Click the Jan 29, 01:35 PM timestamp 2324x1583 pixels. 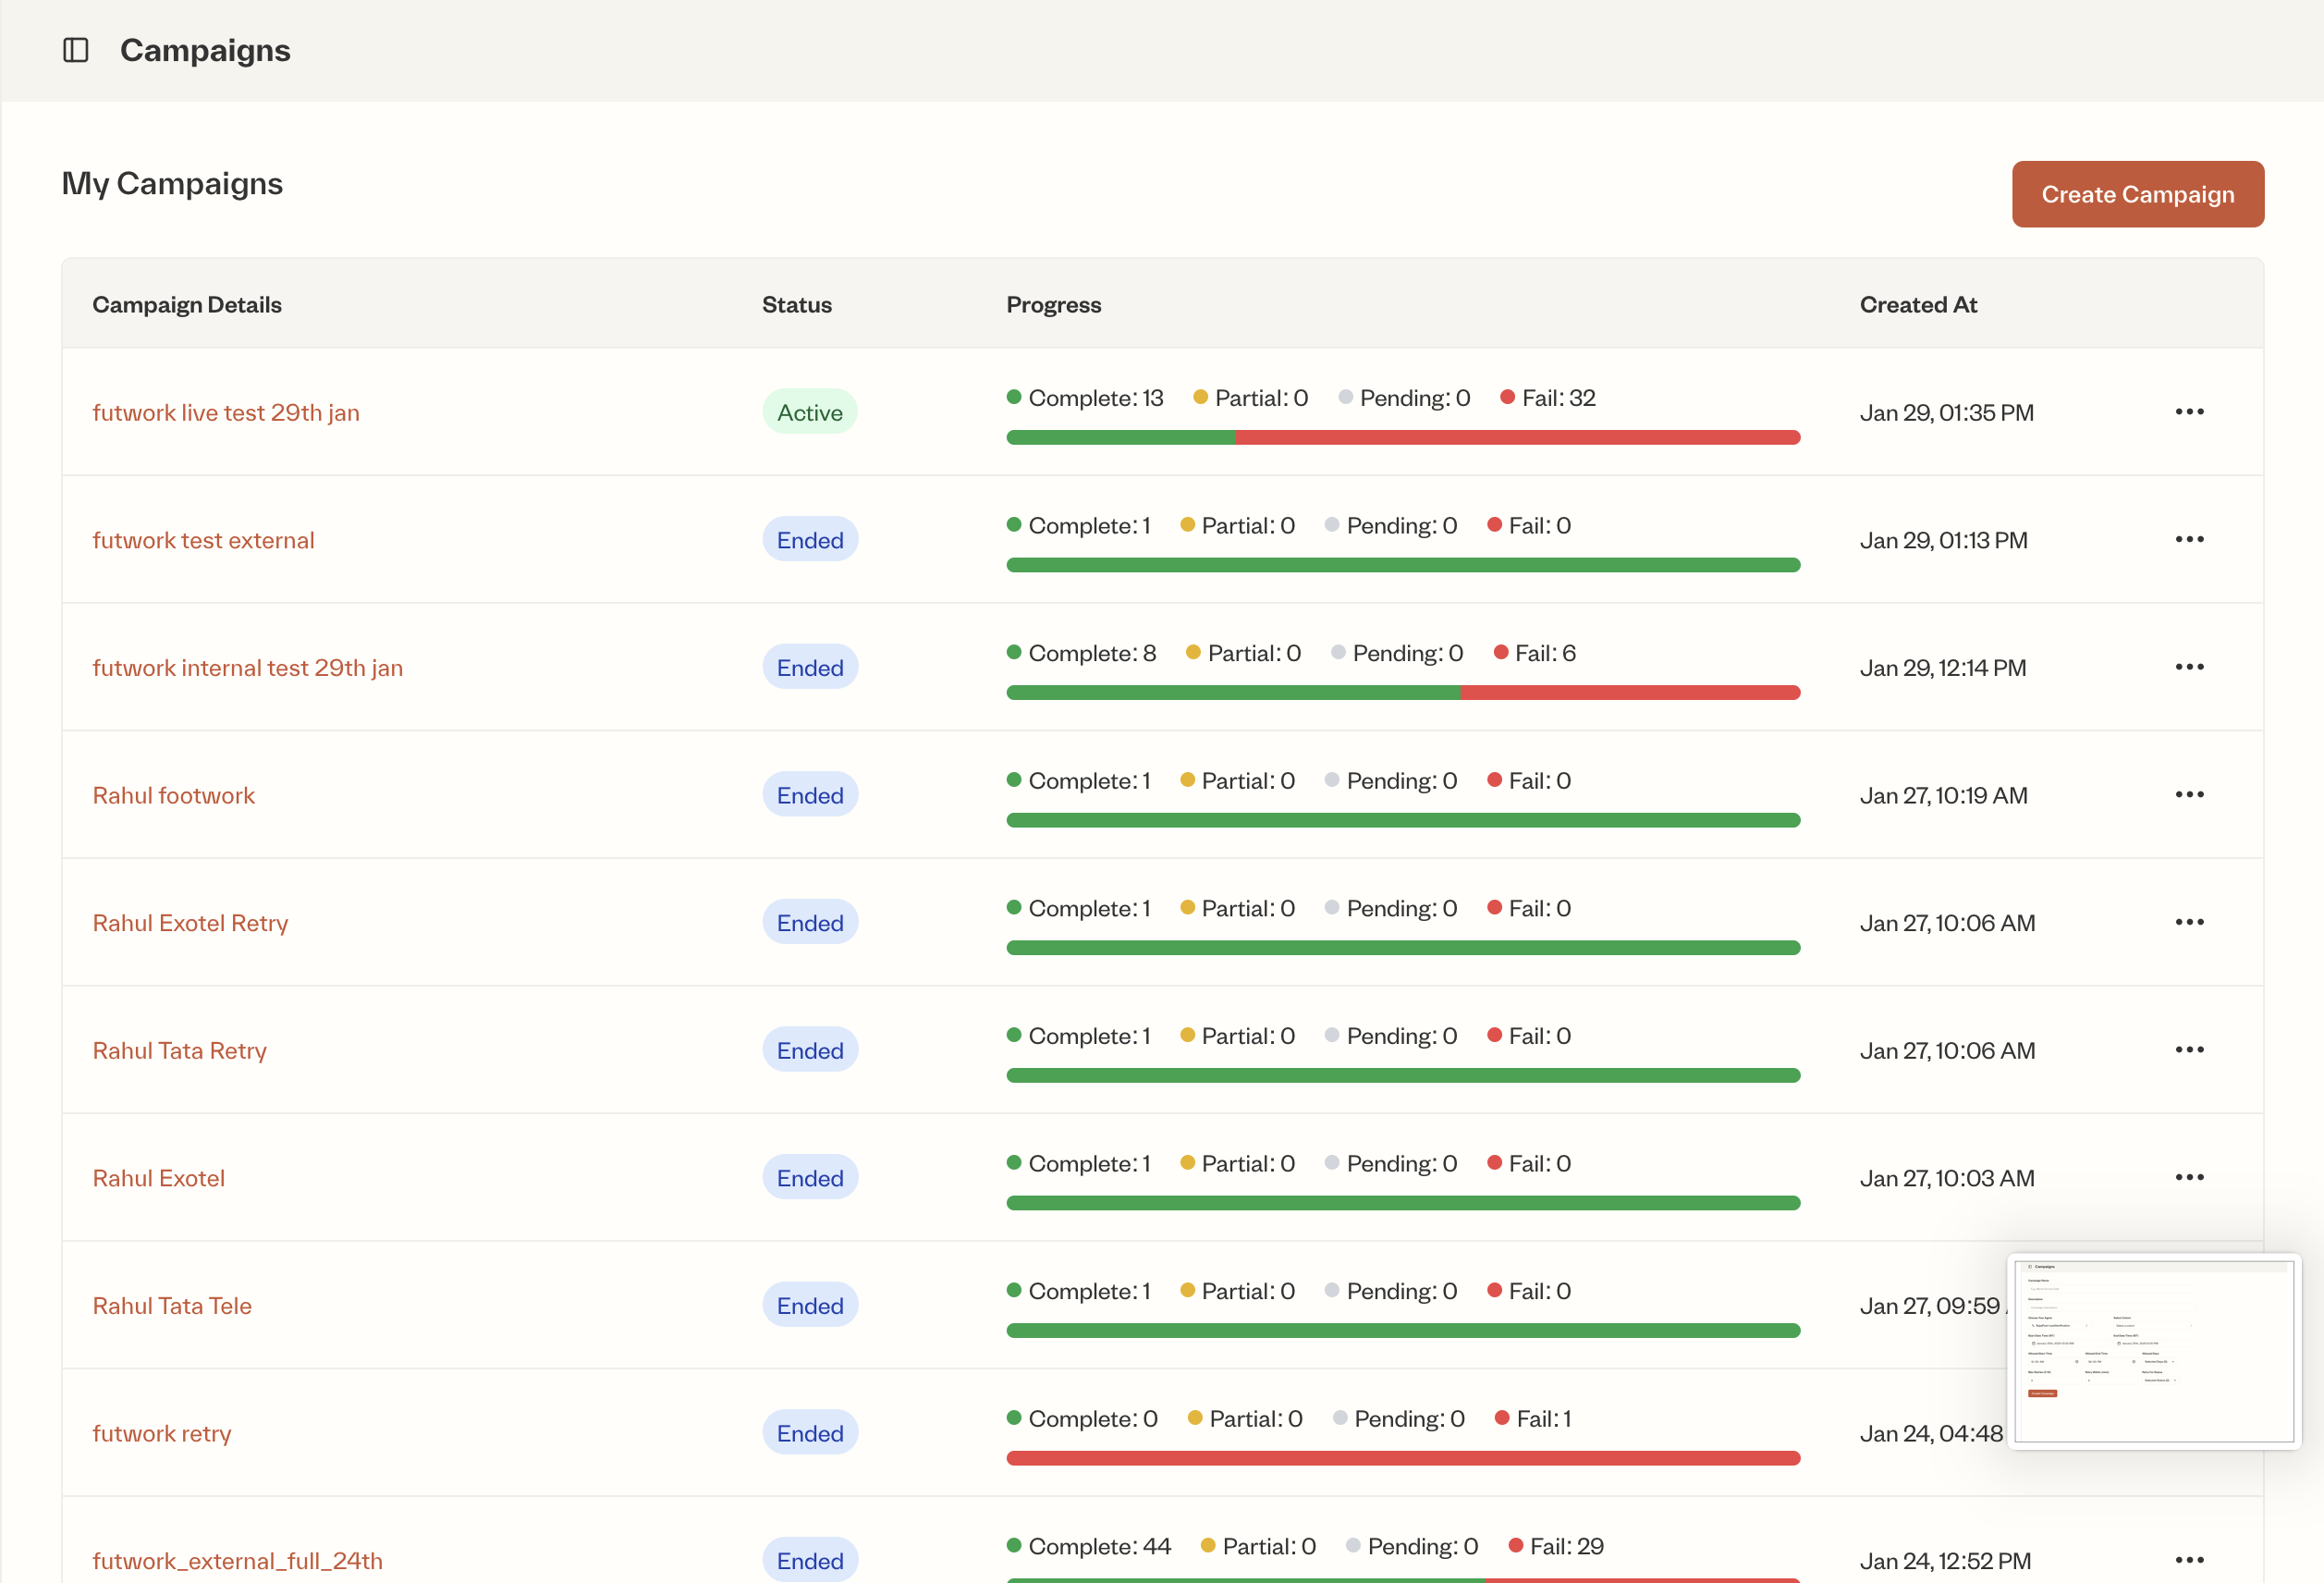(1946, 413)
